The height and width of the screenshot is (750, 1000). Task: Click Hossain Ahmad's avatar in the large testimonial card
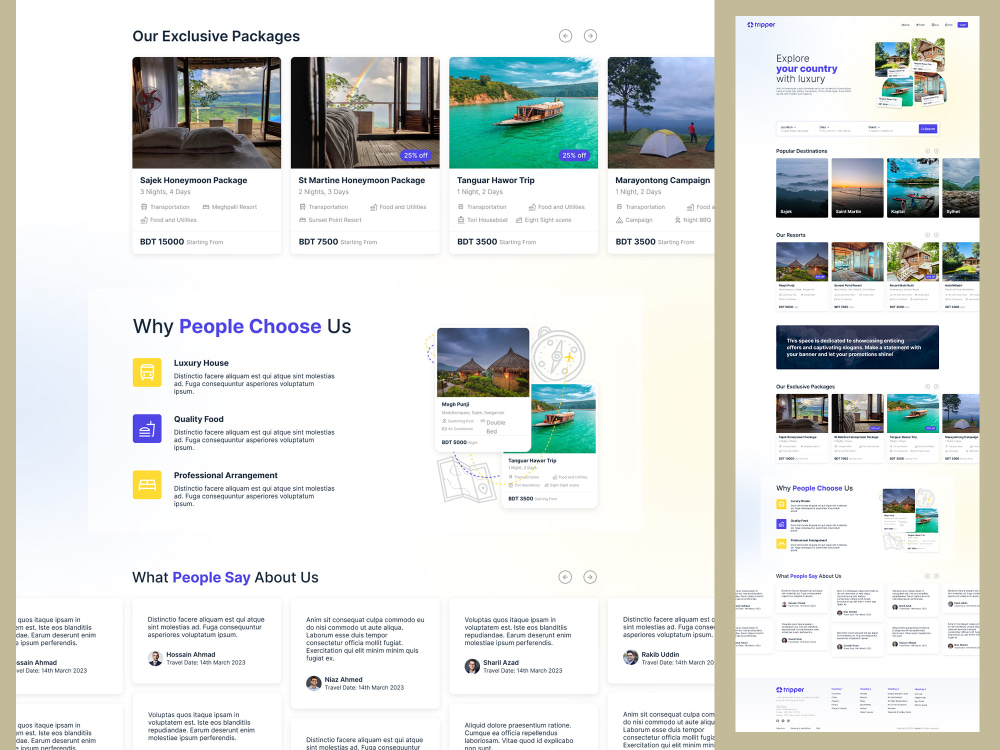[155, 659]
